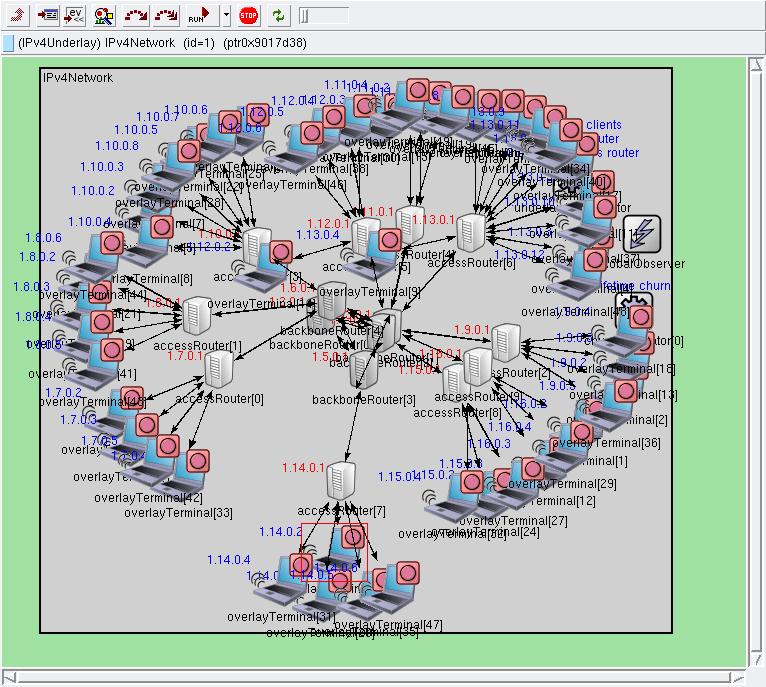Open the find/inspect objects tool
Screen dimensions: 766x687
[x=104, y=15]
